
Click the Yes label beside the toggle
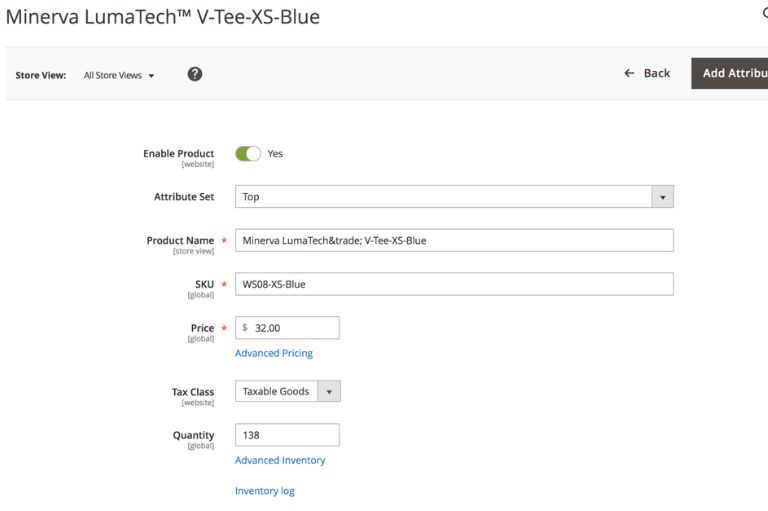click(275, 154)
